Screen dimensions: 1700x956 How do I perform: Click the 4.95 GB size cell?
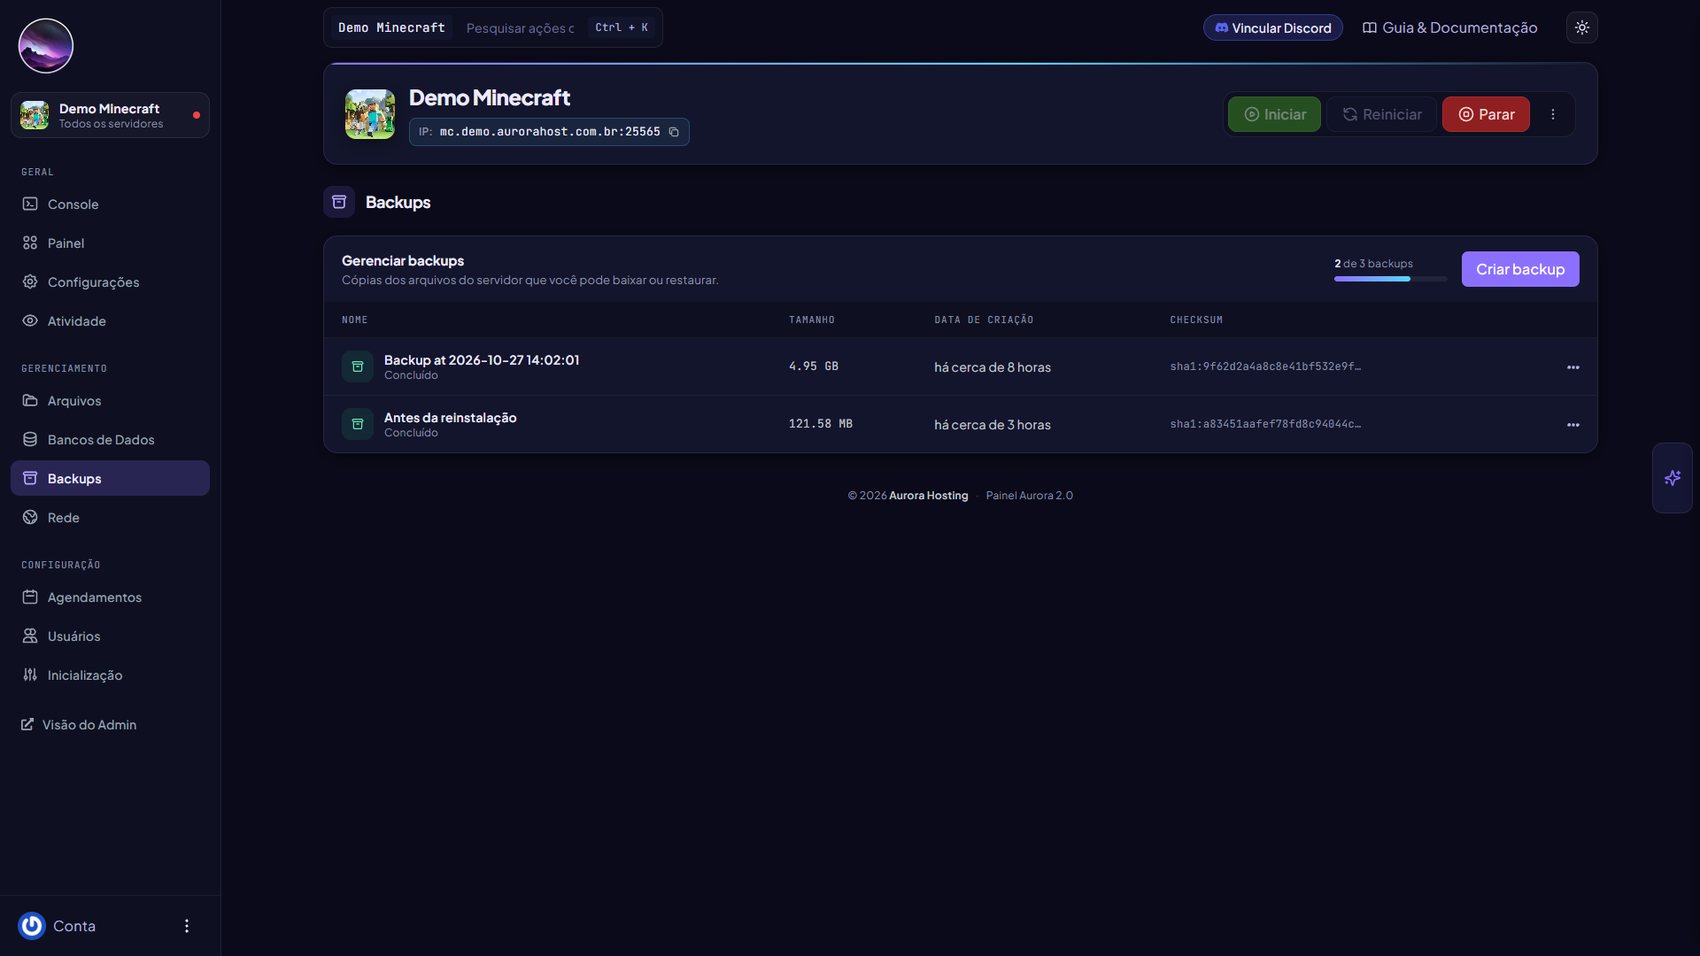813,367
